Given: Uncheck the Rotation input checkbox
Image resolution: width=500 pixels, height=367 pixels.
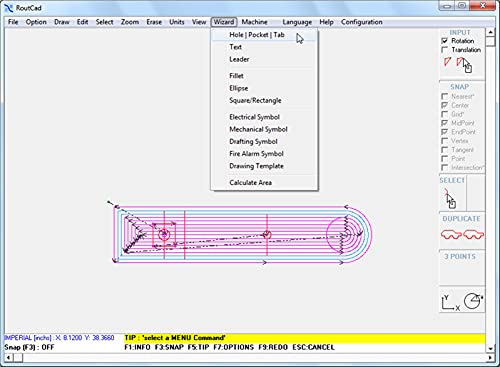Looking at the screenshot, I should (x=444, y=41).
